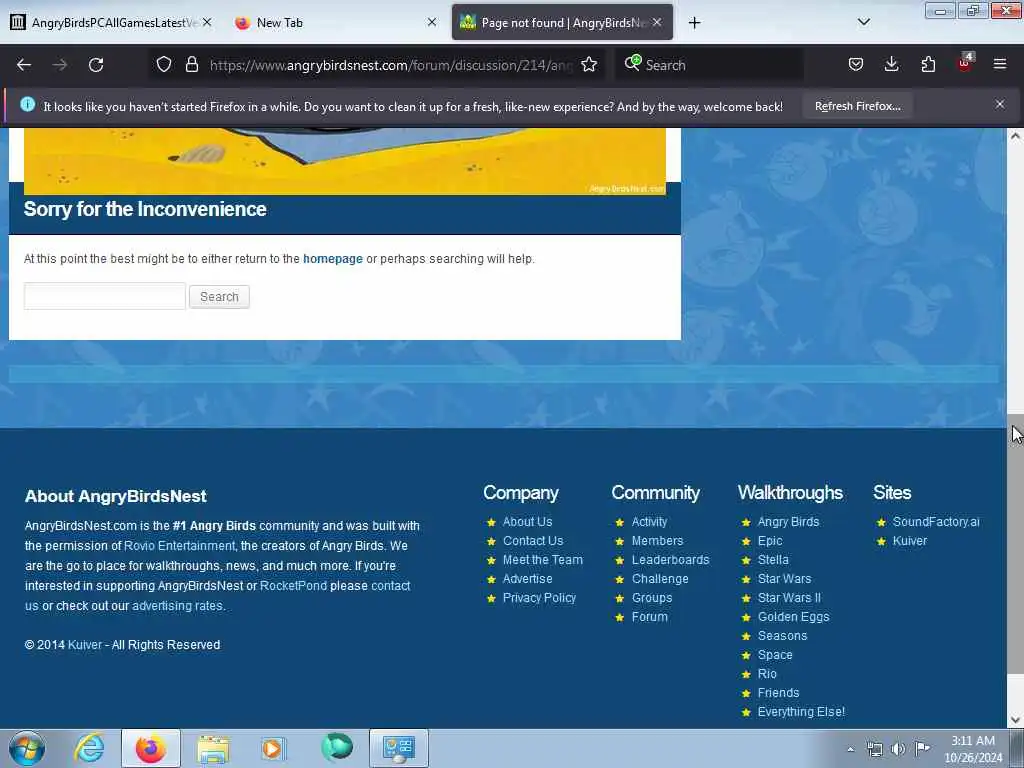Close the AngryBirdsPCAllGamesLatest tab
1024x768 pixels.
[x=207, y=23]
